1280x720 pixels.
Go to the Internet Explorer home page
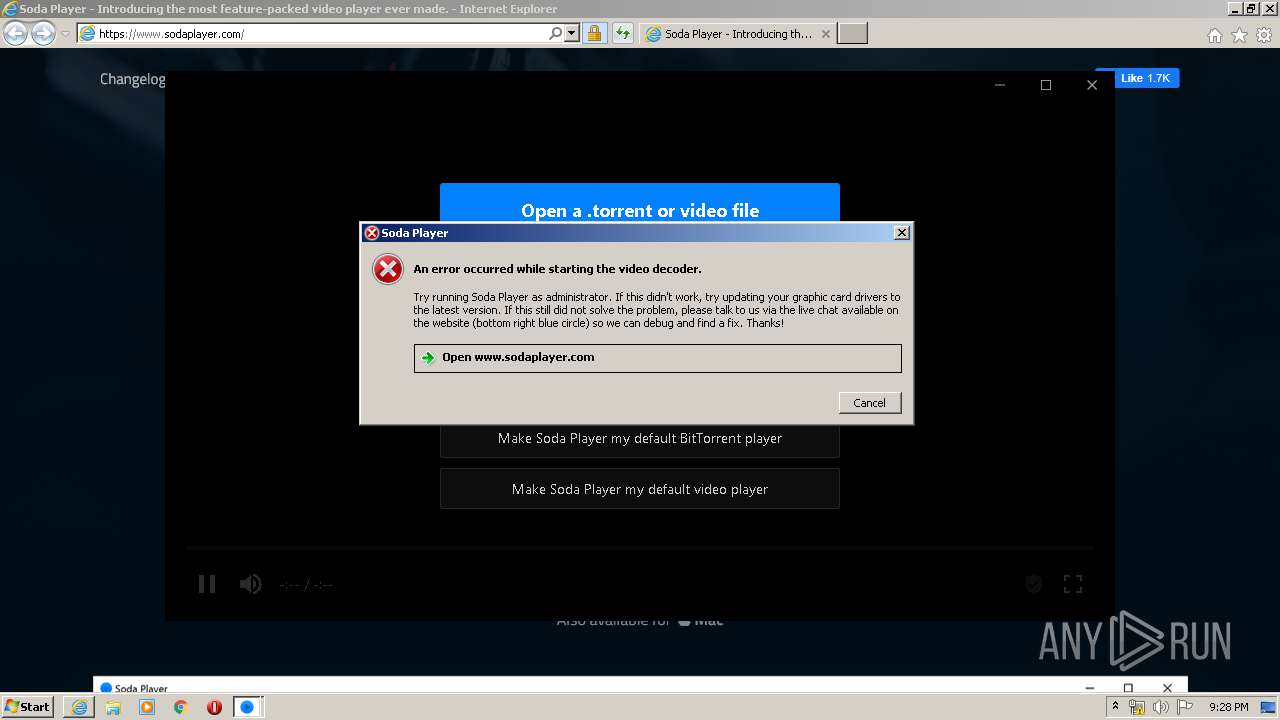coord(1214,35)
